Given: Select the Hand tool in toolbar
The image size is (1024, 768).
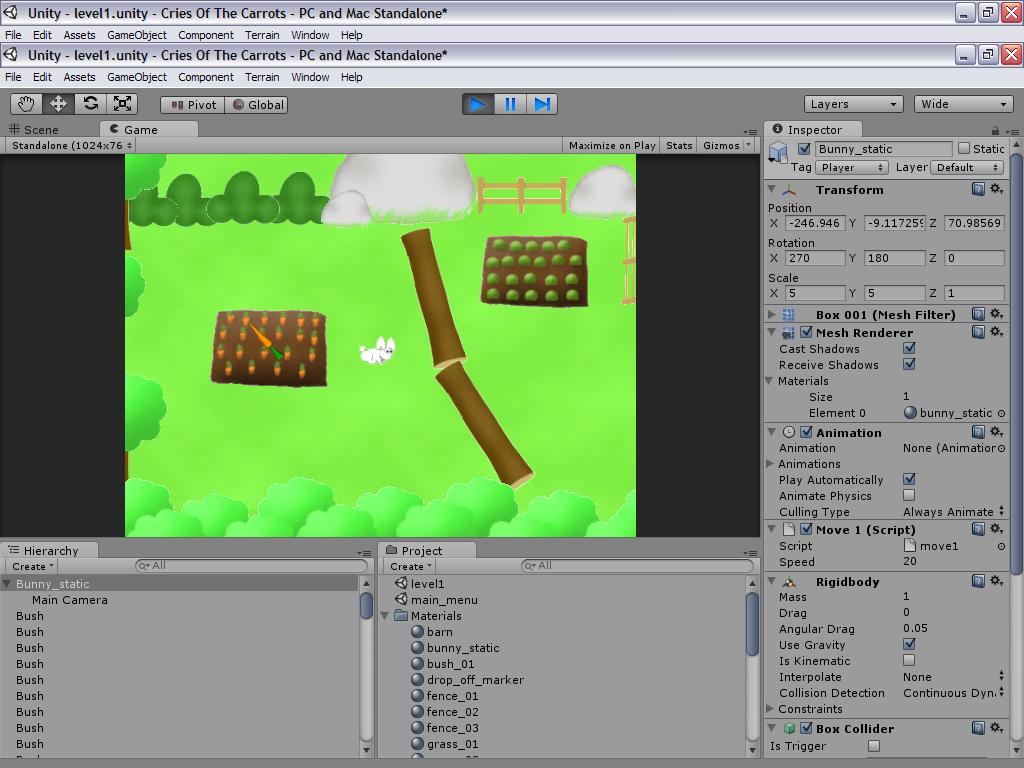Looking at the screenshot, I should click(x=26, y=104).
